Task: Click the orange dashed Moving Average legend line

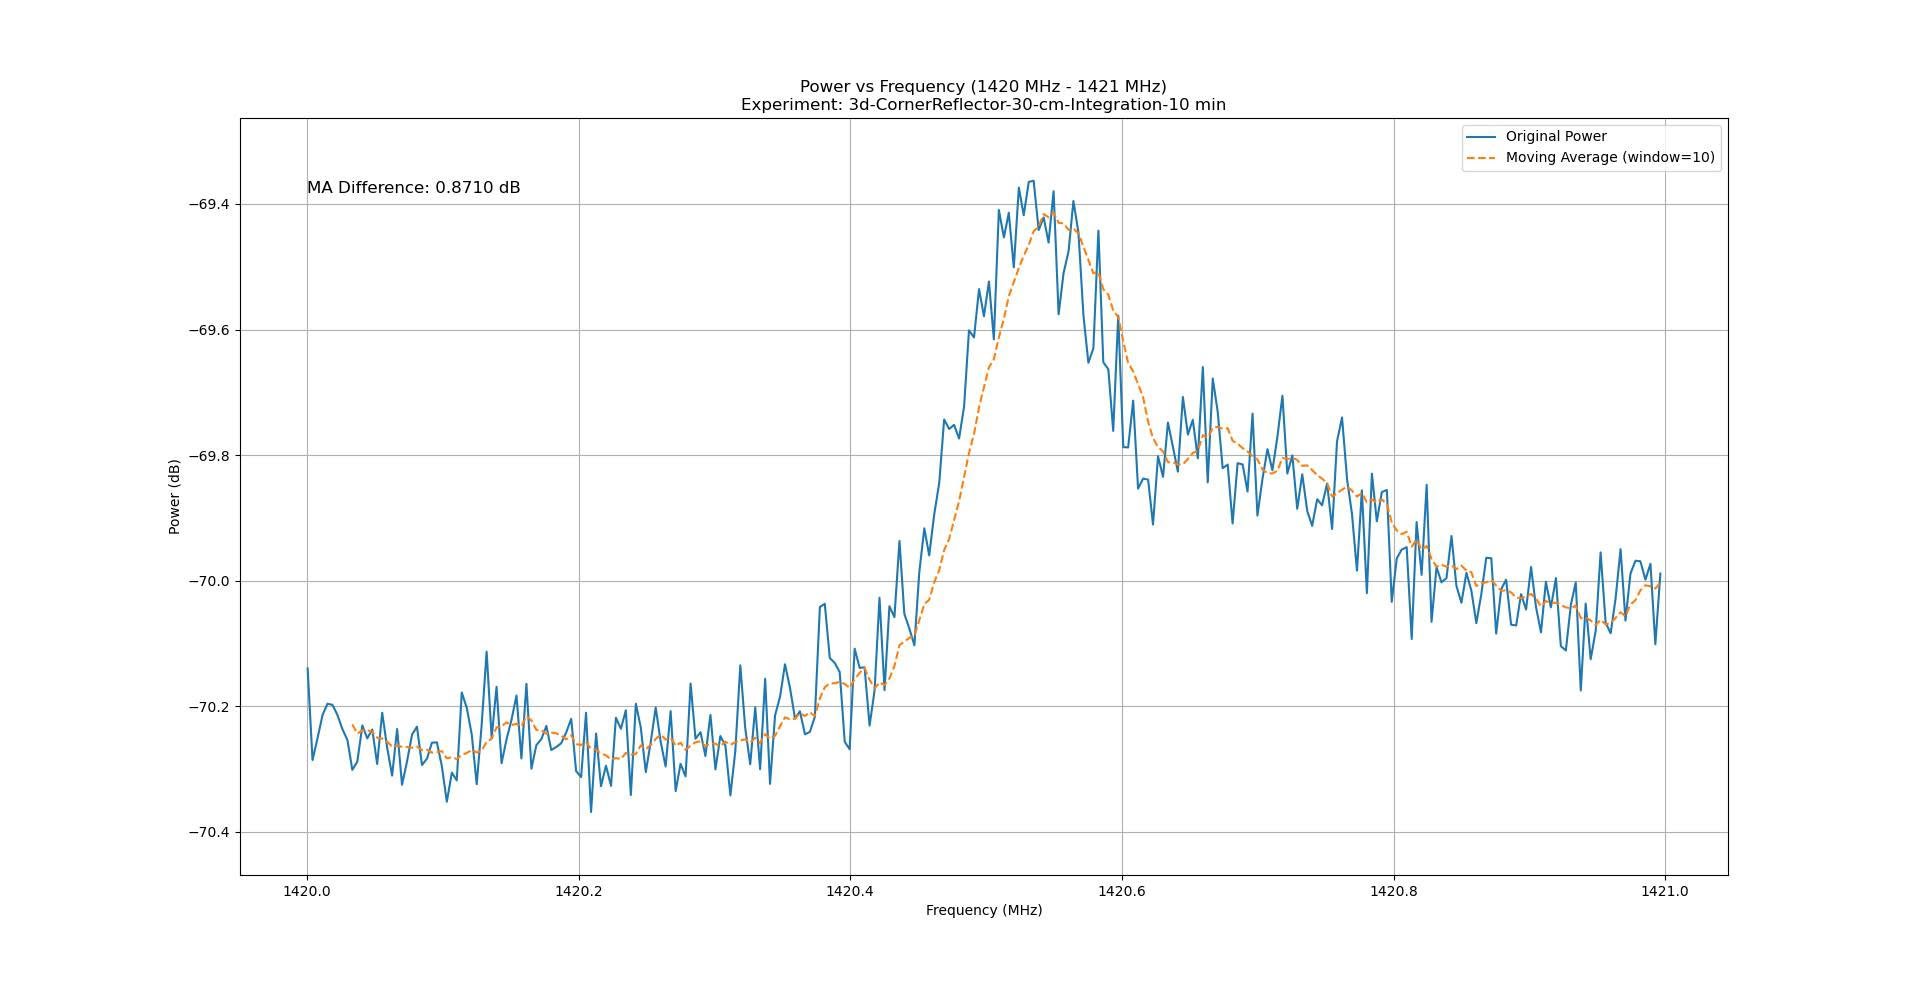Action: 1481,158
